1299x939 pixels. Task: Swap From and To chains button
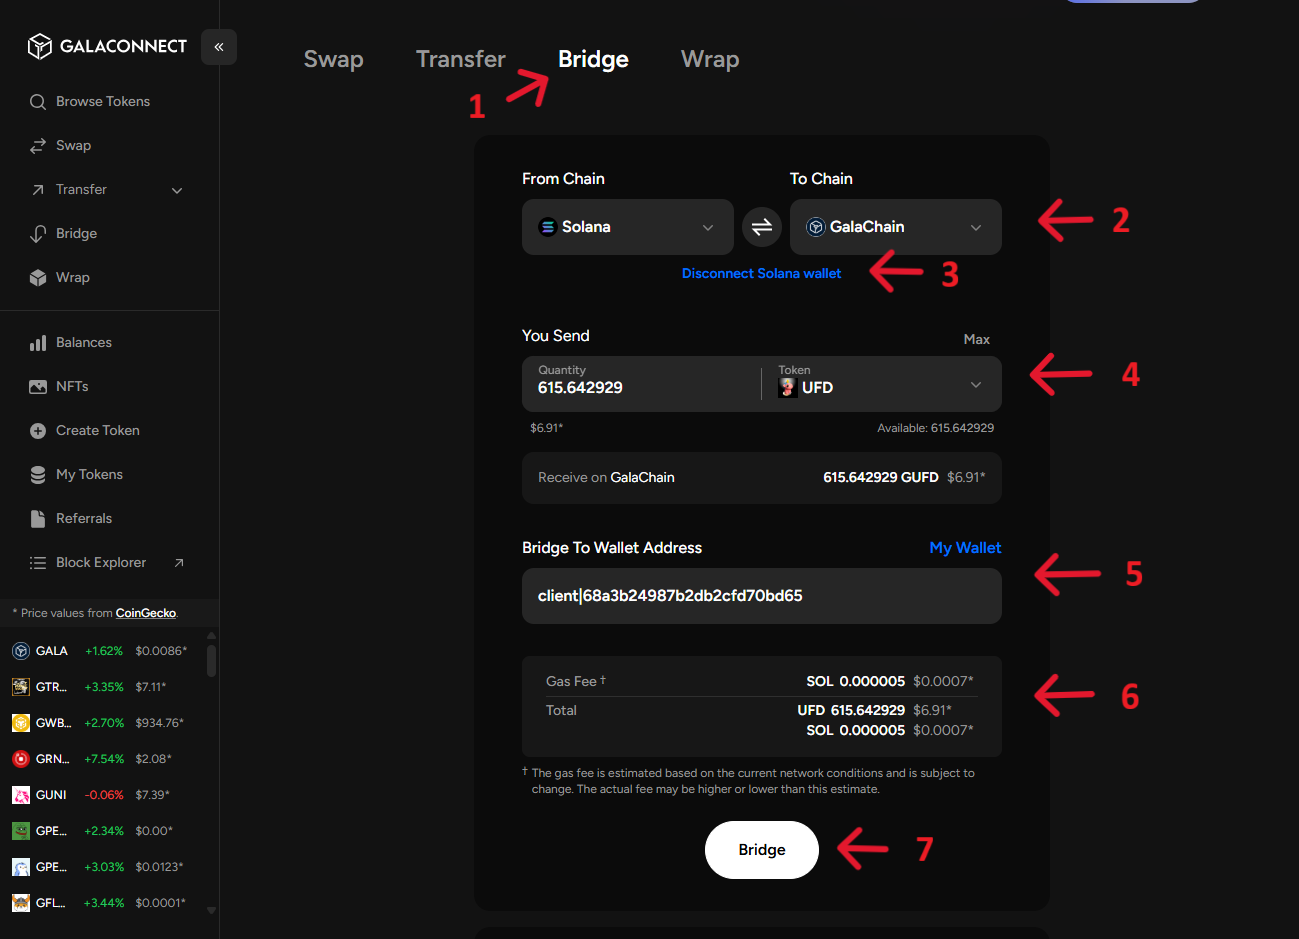coord(762,227)
